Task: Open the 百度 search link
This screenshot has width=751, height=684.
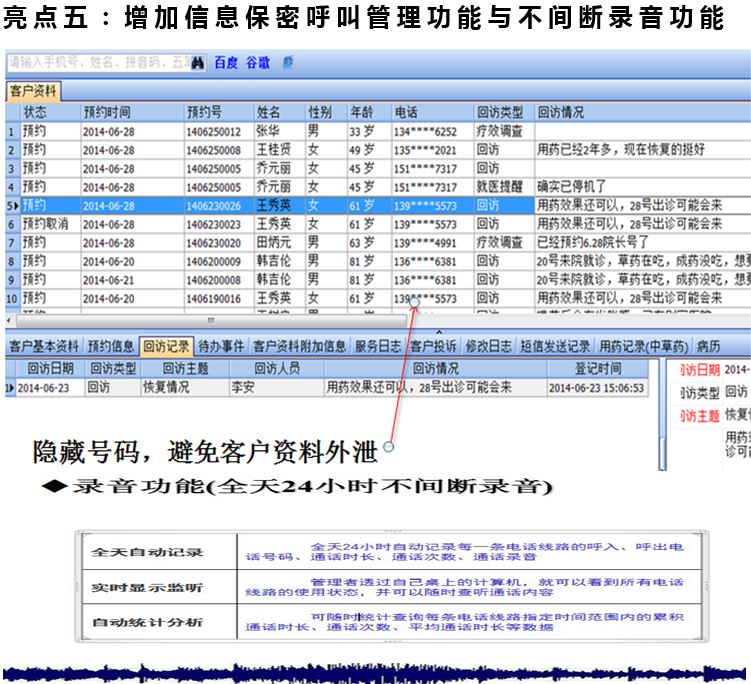Action: (x=226, y=62)
